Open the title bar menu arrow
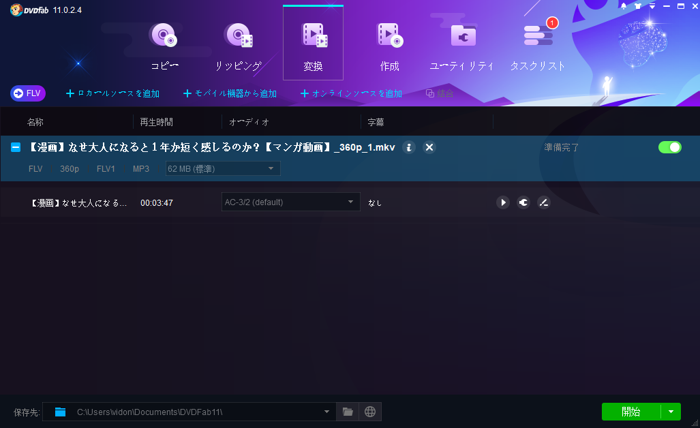 tap(652, 6)
